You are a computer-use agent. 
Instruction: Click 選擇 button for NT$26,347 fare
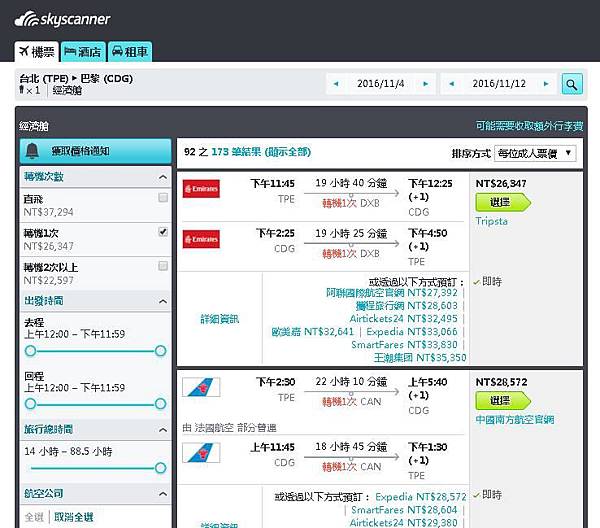point(503,202)
